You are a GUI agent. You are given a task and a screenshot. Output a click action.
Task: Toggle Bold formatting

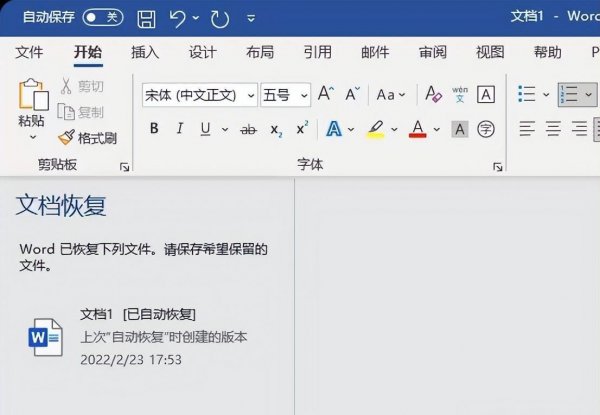(x=154, y=129)
